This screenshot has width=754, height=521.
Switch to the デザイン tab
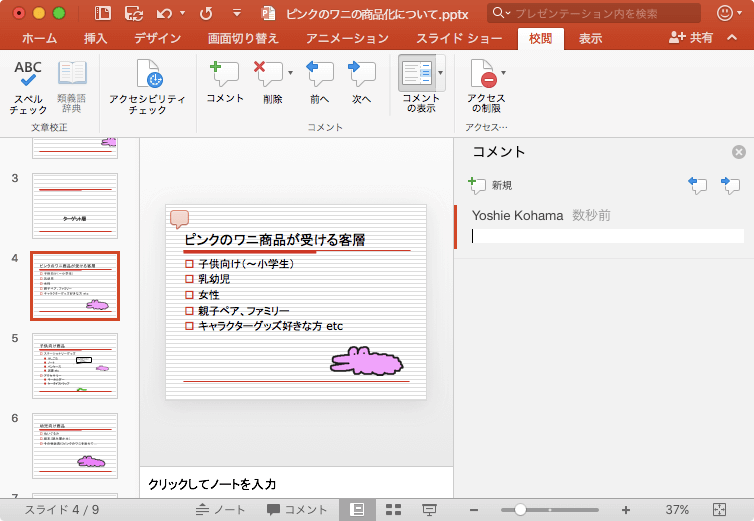click(x=157, y=38)
